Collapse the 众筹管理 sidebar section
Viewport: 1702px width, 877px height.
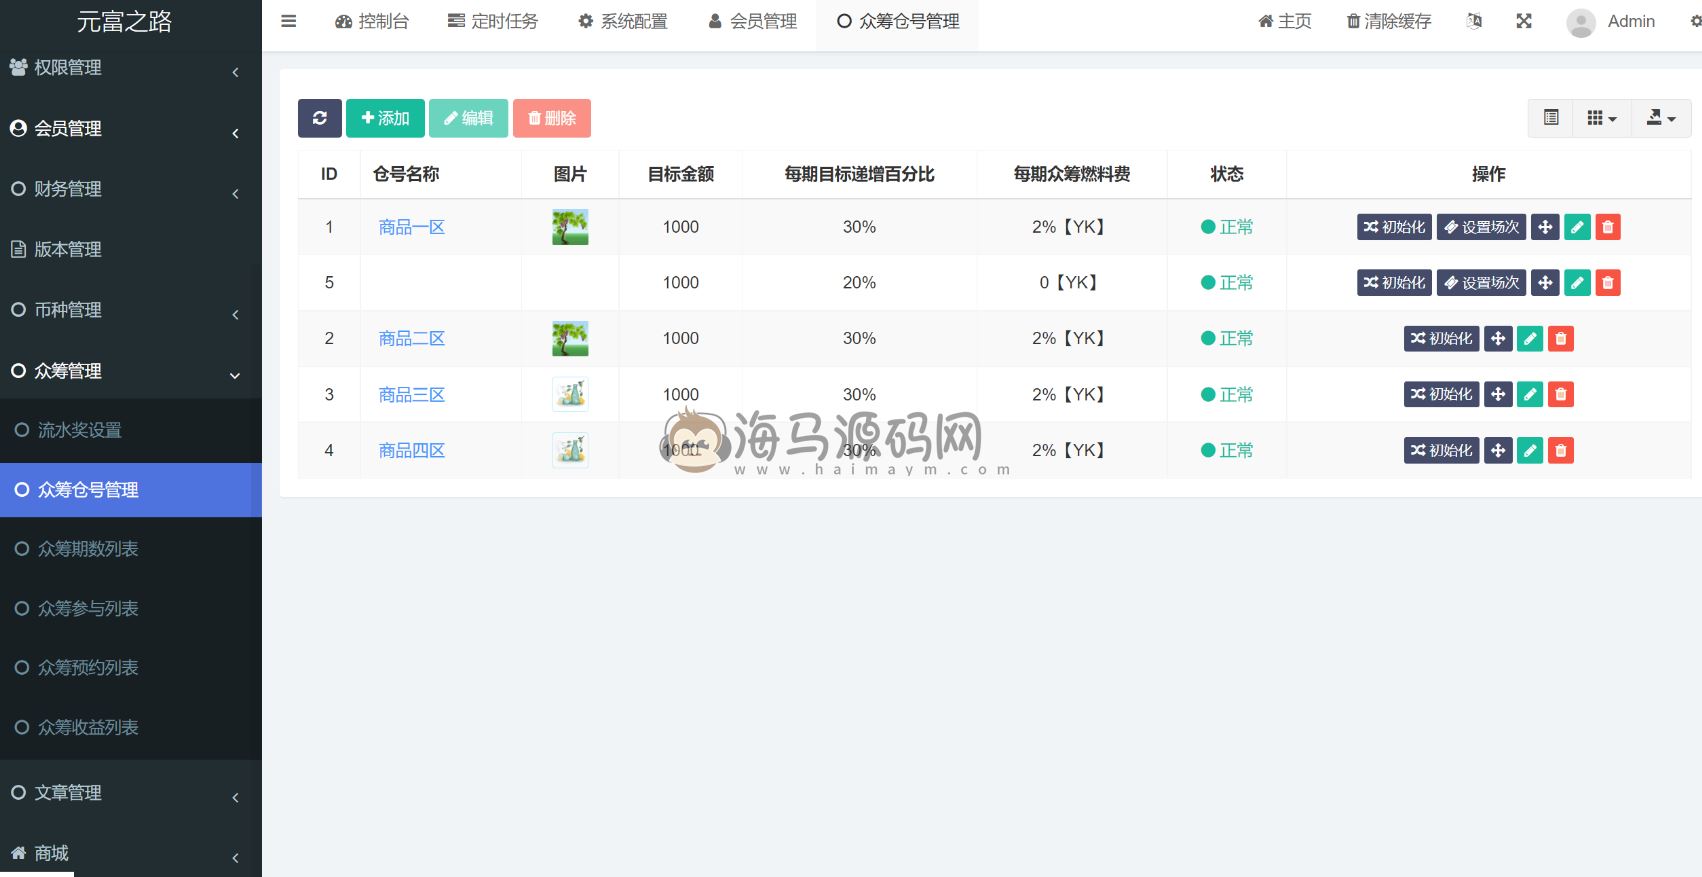[x=130, y=371]
